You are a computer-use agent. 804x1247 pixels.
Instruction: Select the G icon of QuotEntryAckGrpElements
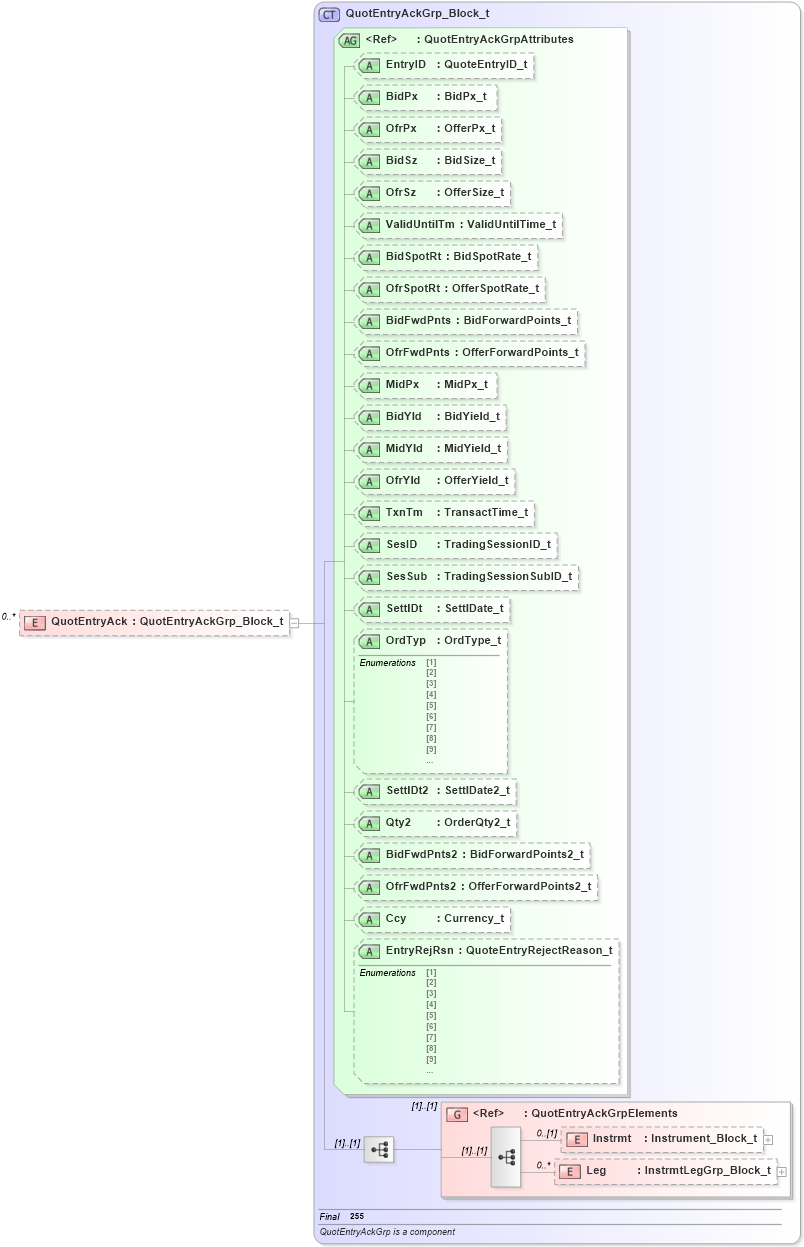click(458, 1113)
